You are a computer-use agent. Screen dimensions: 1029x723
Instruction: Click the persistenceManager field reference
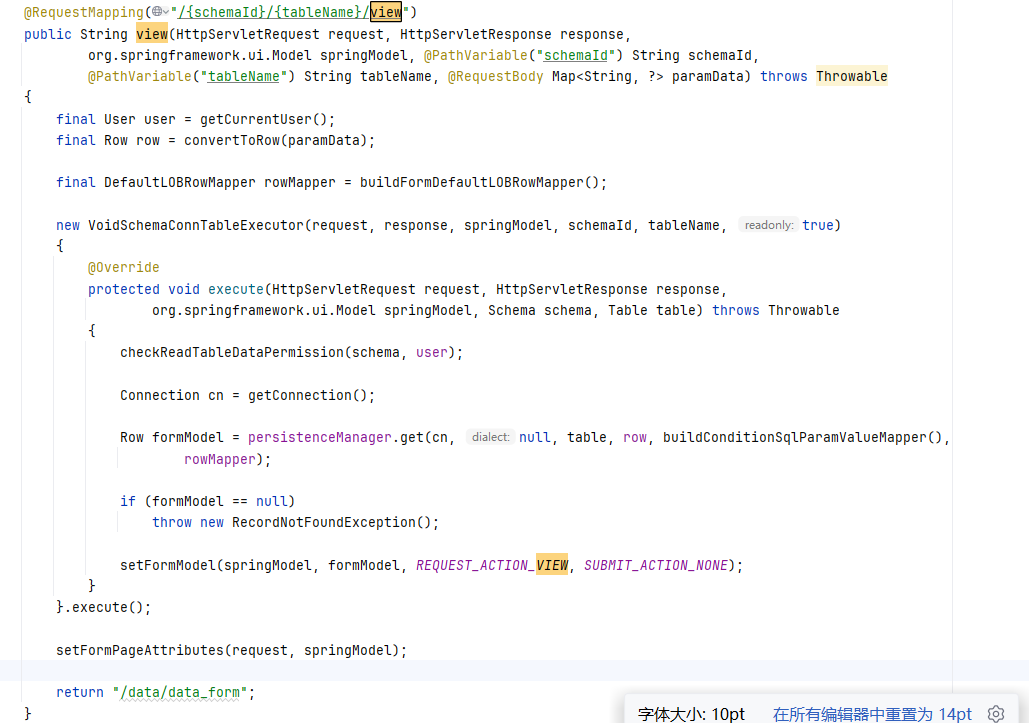322,437
